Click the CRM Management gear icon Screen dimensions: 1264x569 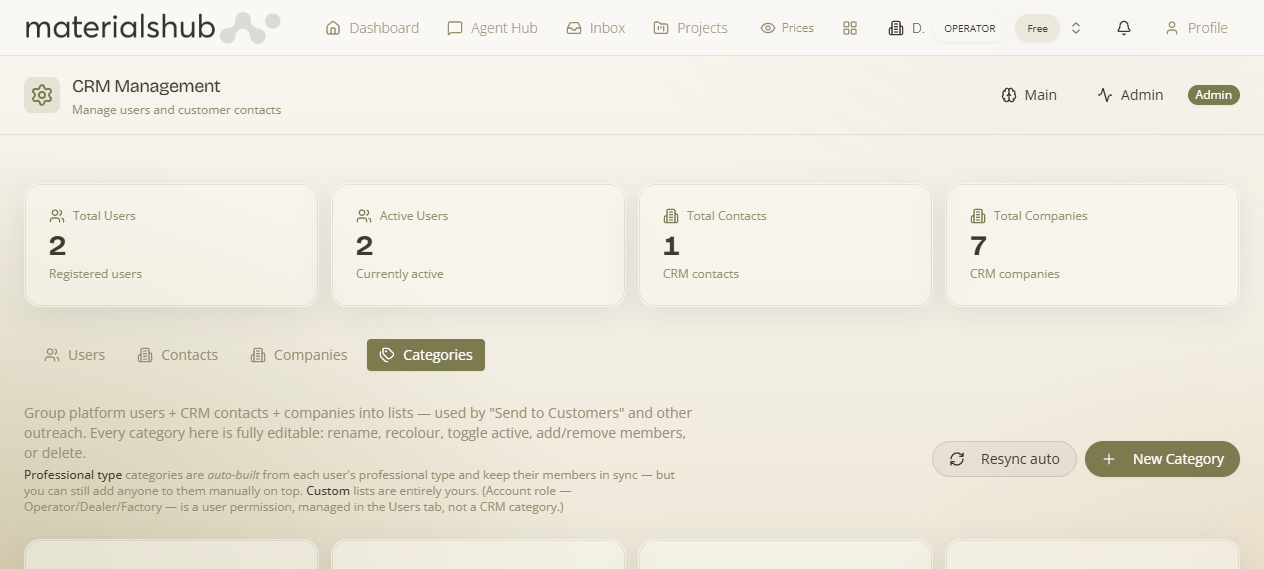pyautogui.click(x=42, y=95)
